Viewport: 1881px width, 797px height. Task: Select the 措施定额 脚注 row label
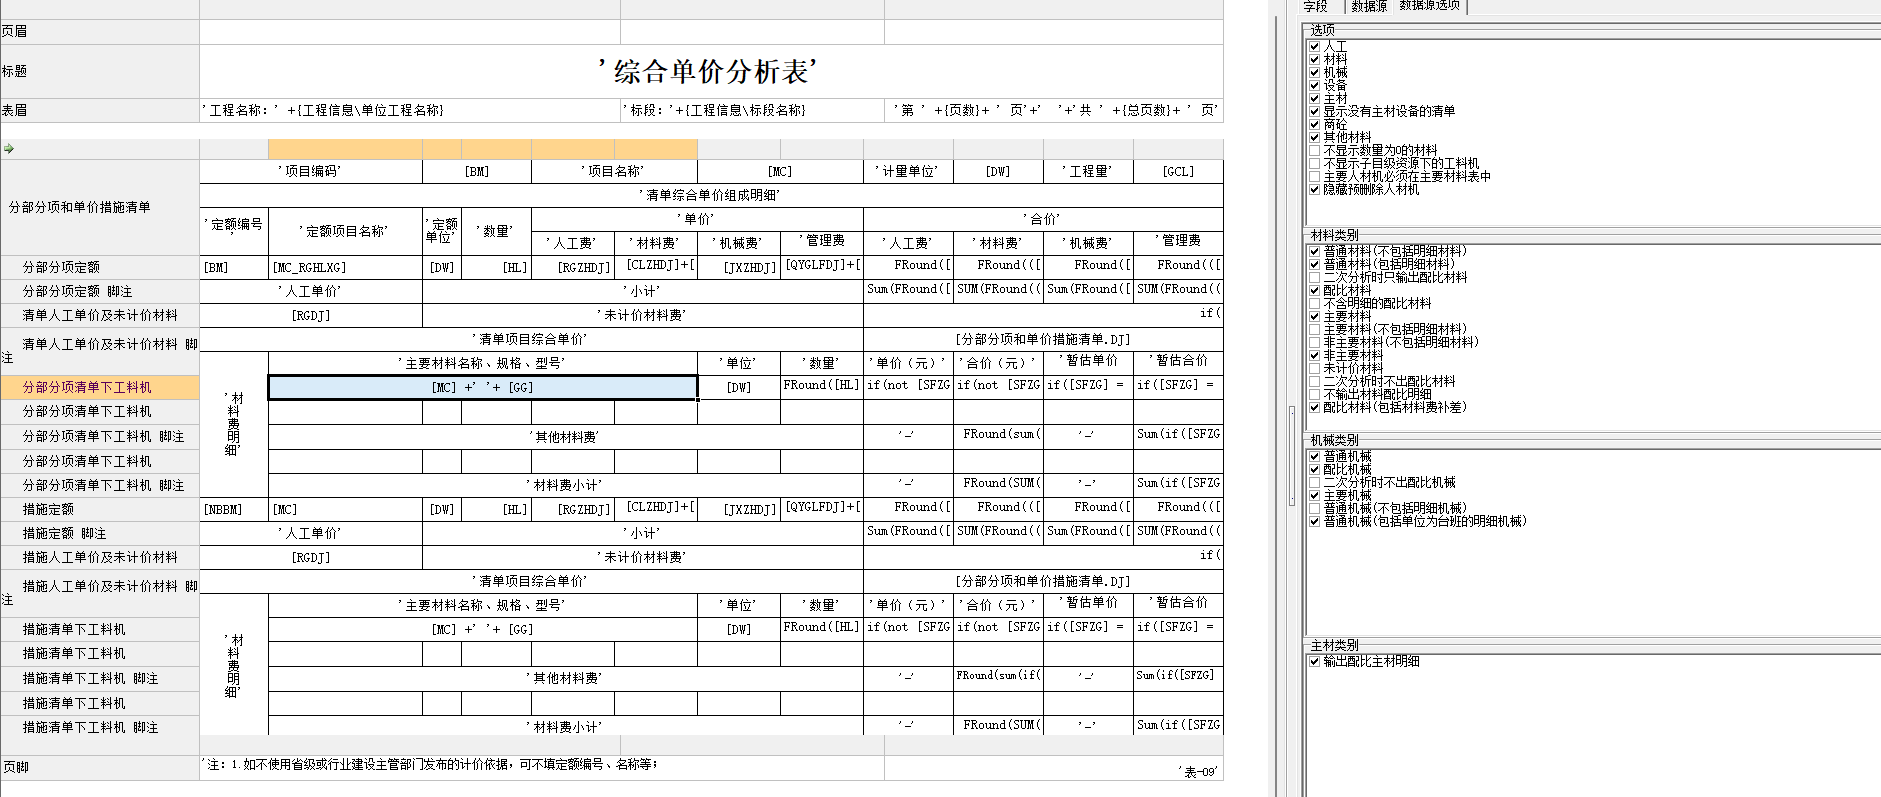pyautogui.click(x=100, y=533)
